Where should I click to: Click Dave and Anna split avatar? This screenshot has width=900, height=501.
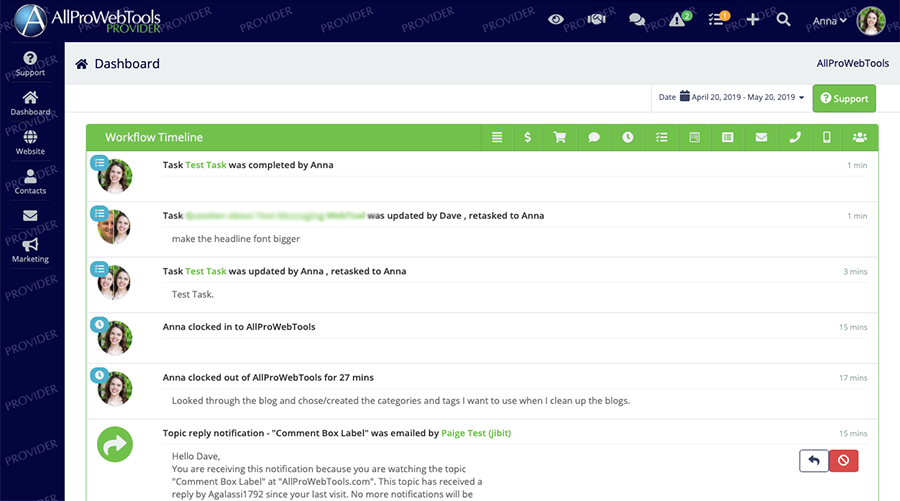(115, 227)
